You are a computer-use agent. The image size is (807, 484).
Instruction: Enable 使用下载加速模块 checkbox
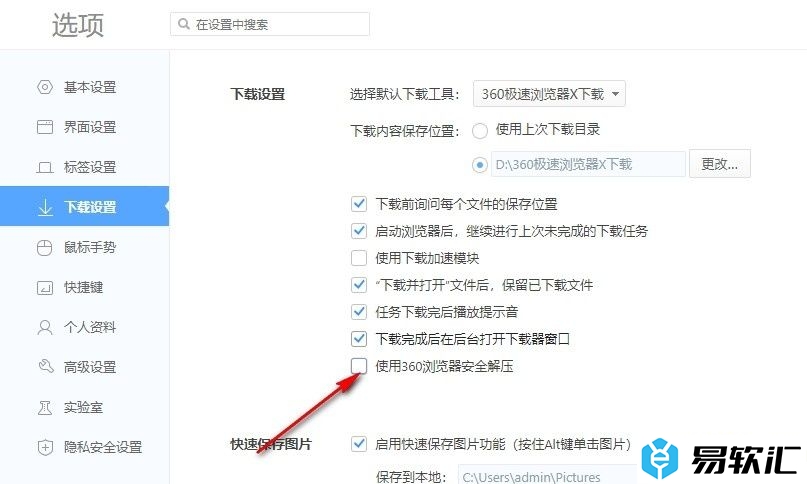tap(359, 257)
